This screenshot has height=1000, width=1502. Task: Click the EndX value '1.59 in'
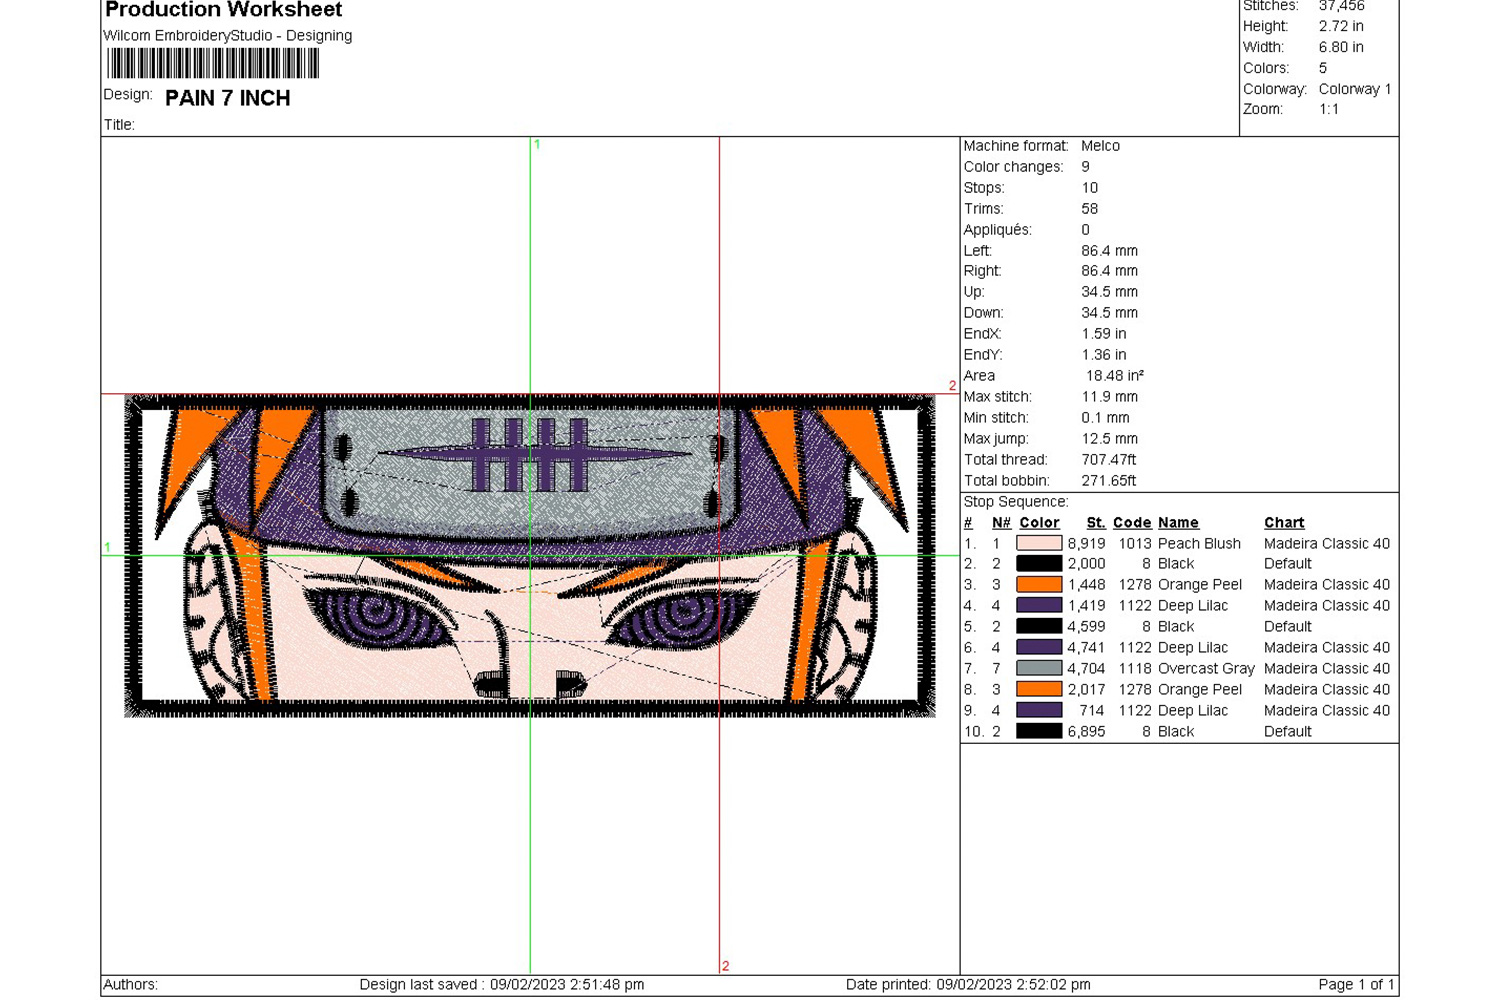1104,334
